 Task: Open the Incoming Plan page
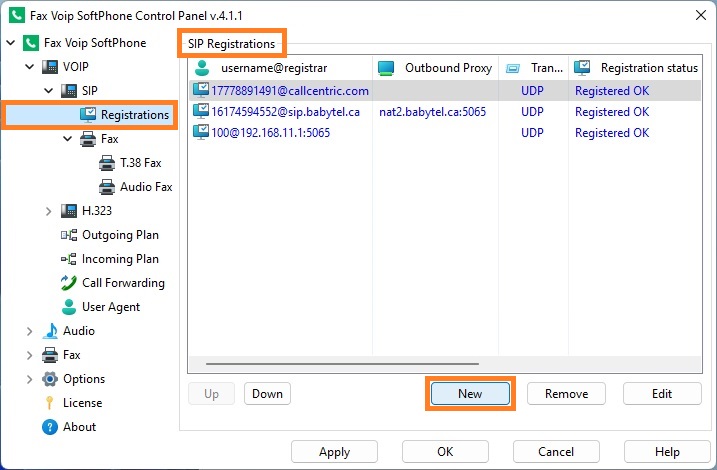[120, 259]
